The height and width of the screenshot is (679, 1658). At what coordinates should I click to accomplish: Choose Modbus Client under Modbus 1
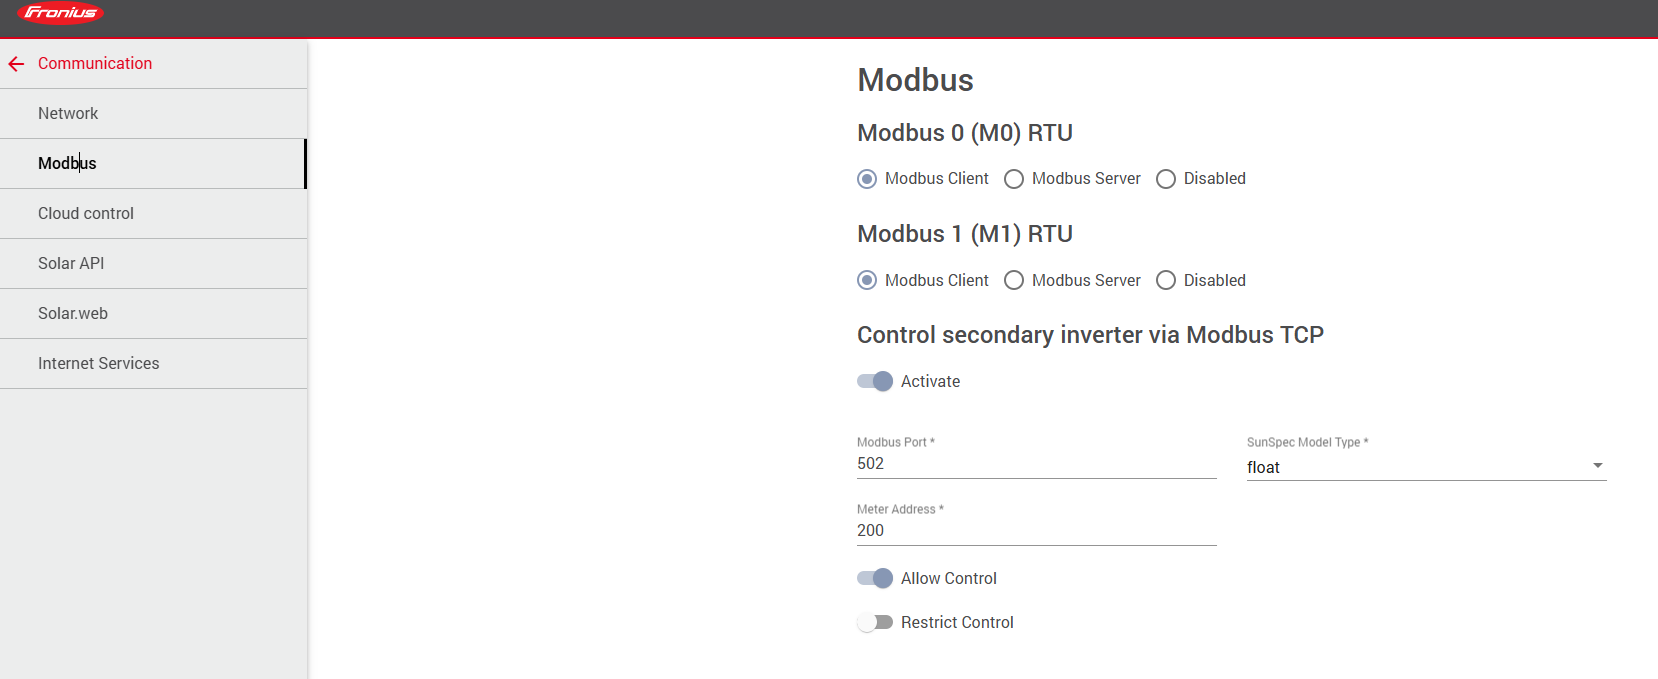click(867, 281)
